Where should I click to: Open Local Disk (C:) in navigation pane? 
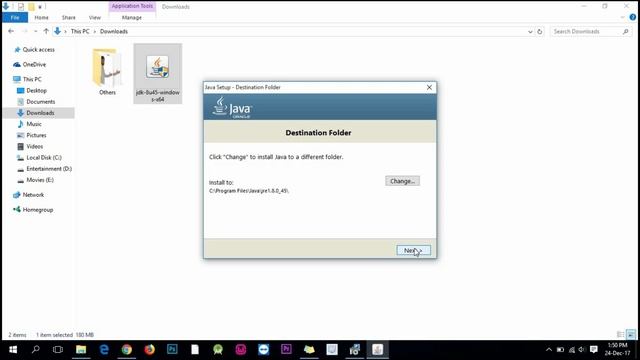tap(44, 158)
